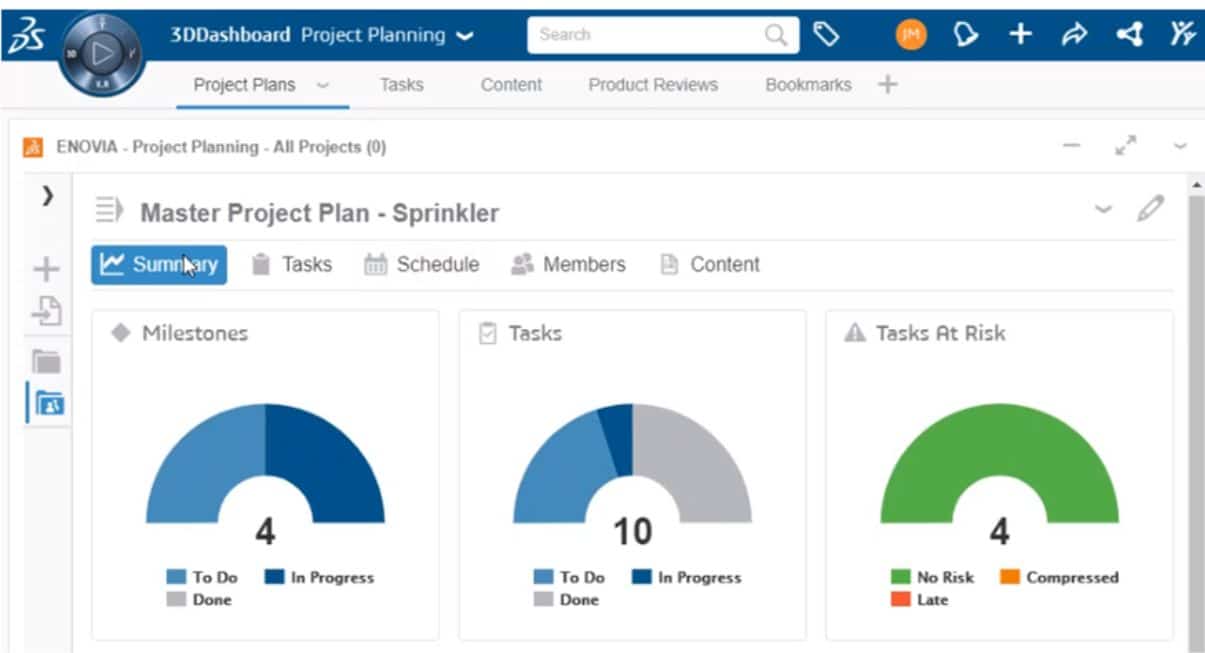Viewport: 1205px width, 653px height.
Task: Expand the left side panel chevron
Action: click(x=46, y=195)
